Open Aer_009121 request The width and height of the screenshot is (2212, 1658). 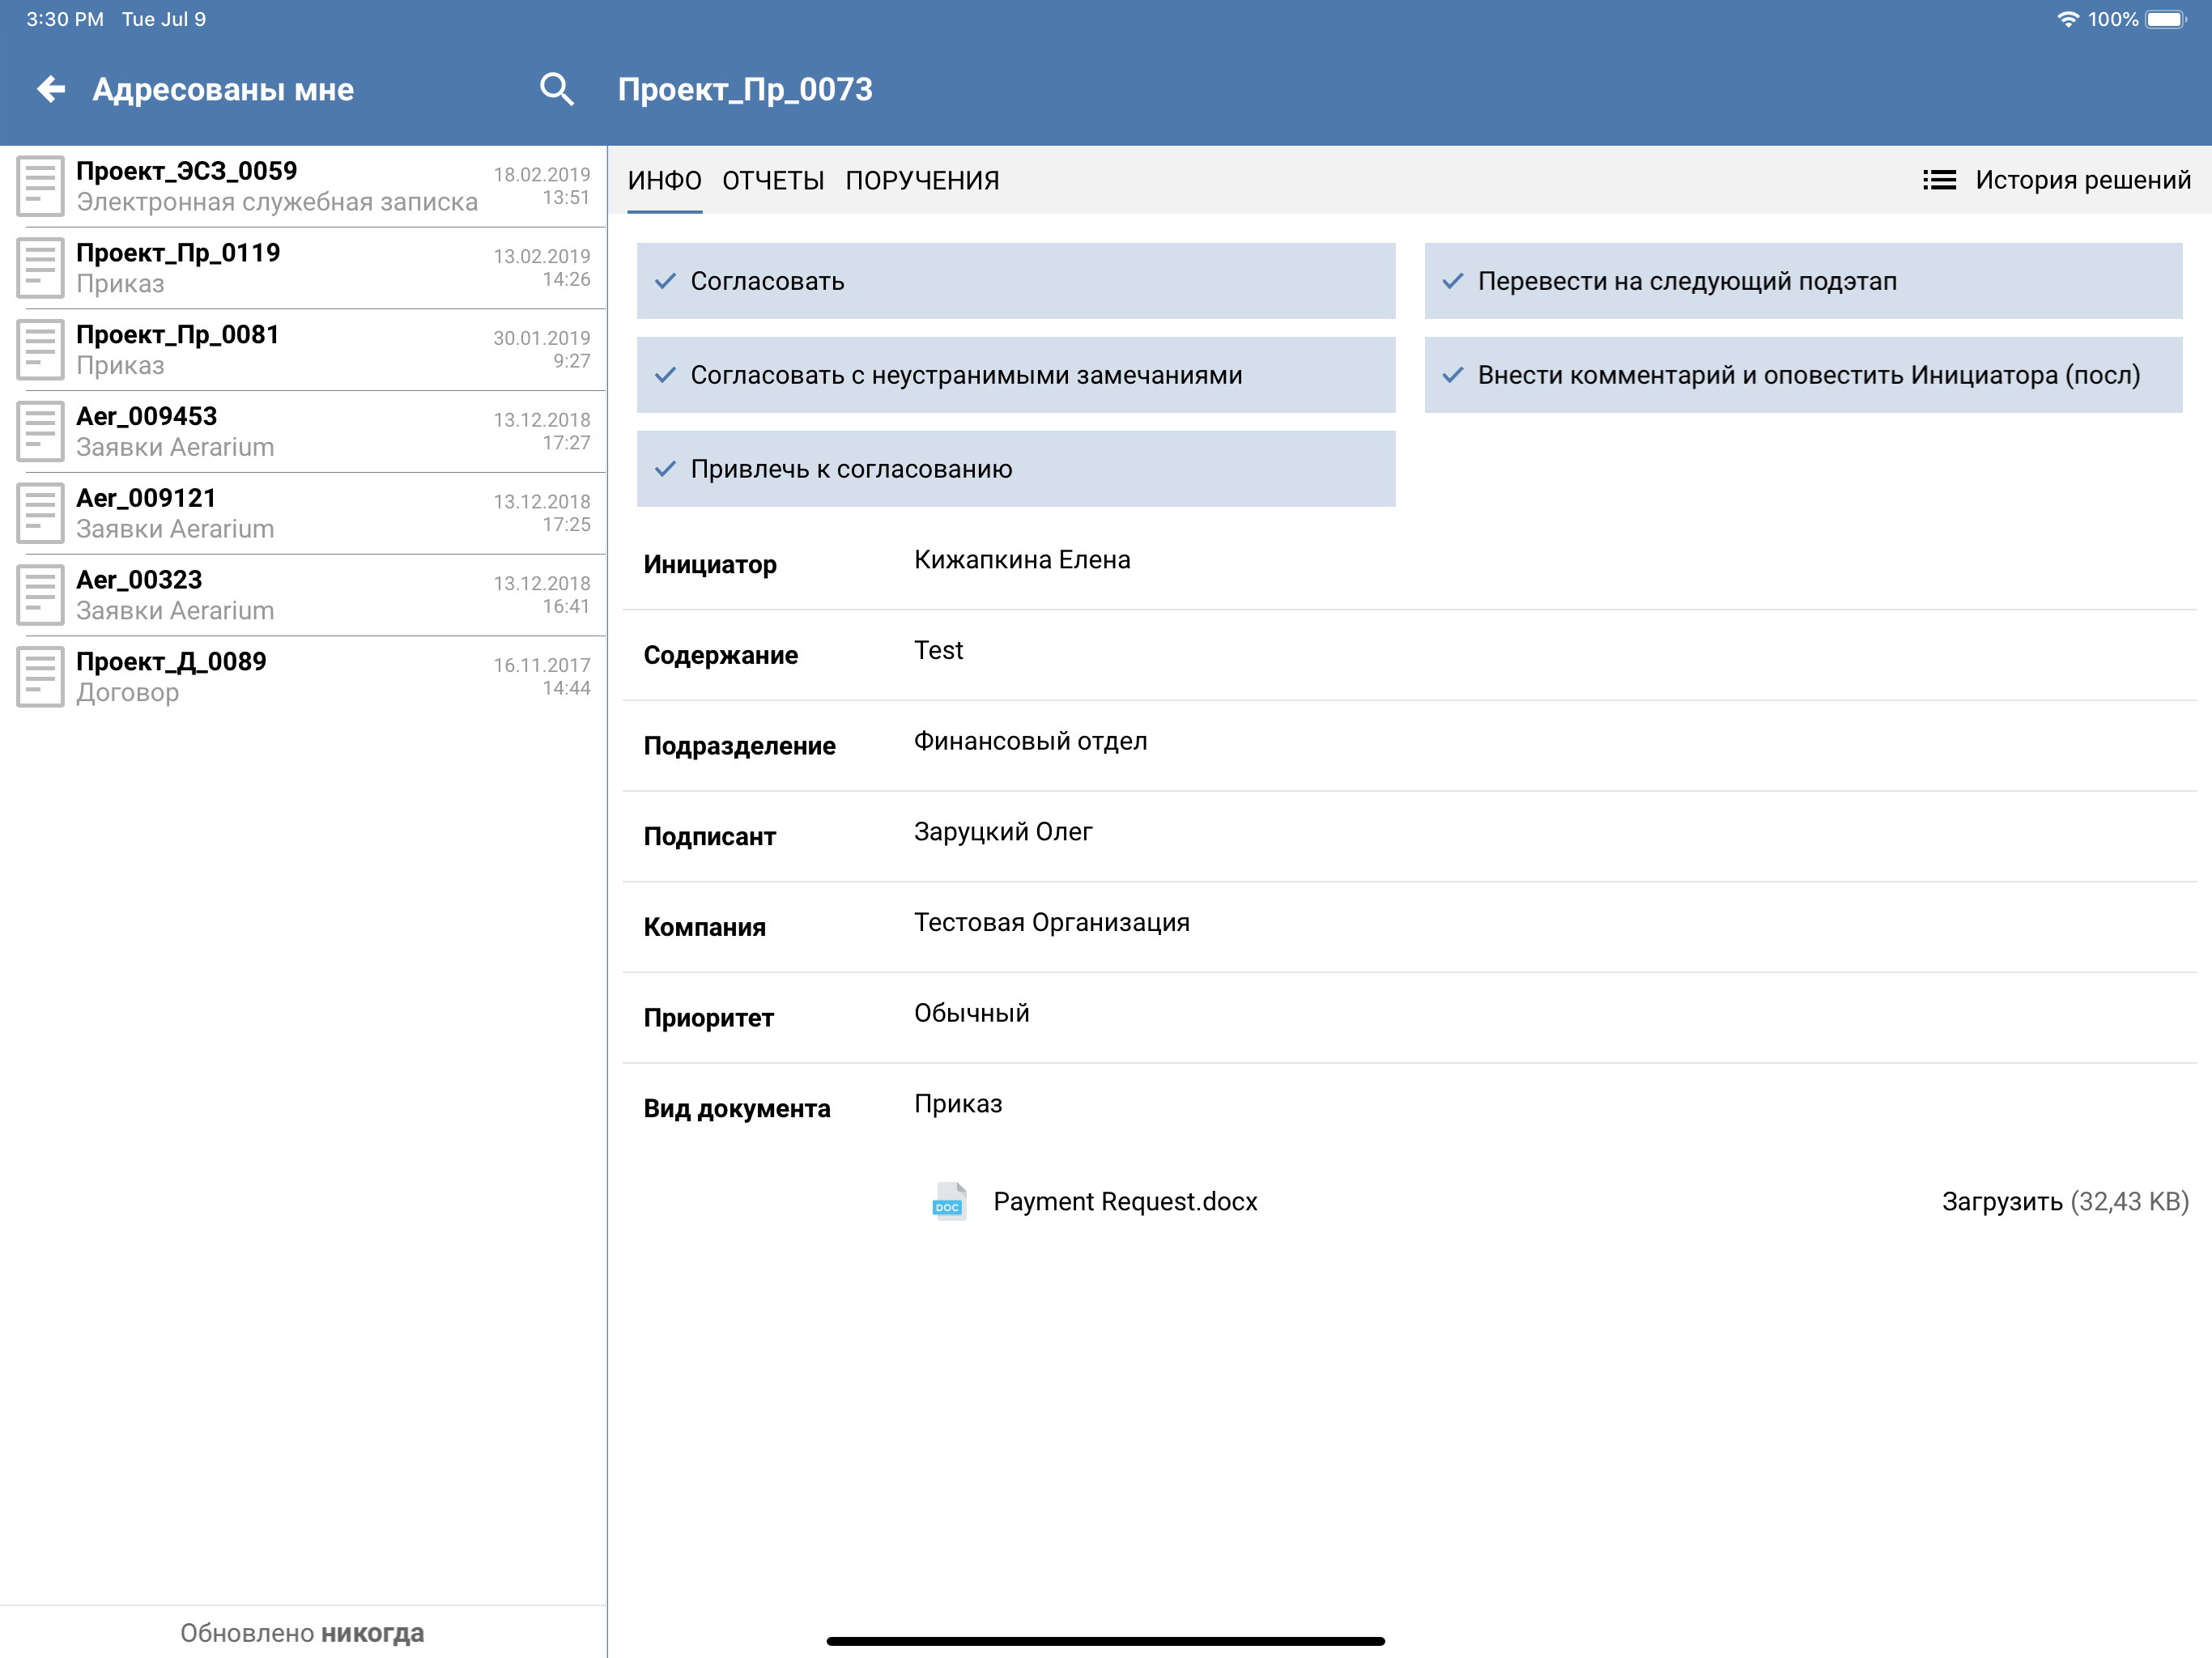[x=303, y=515]
